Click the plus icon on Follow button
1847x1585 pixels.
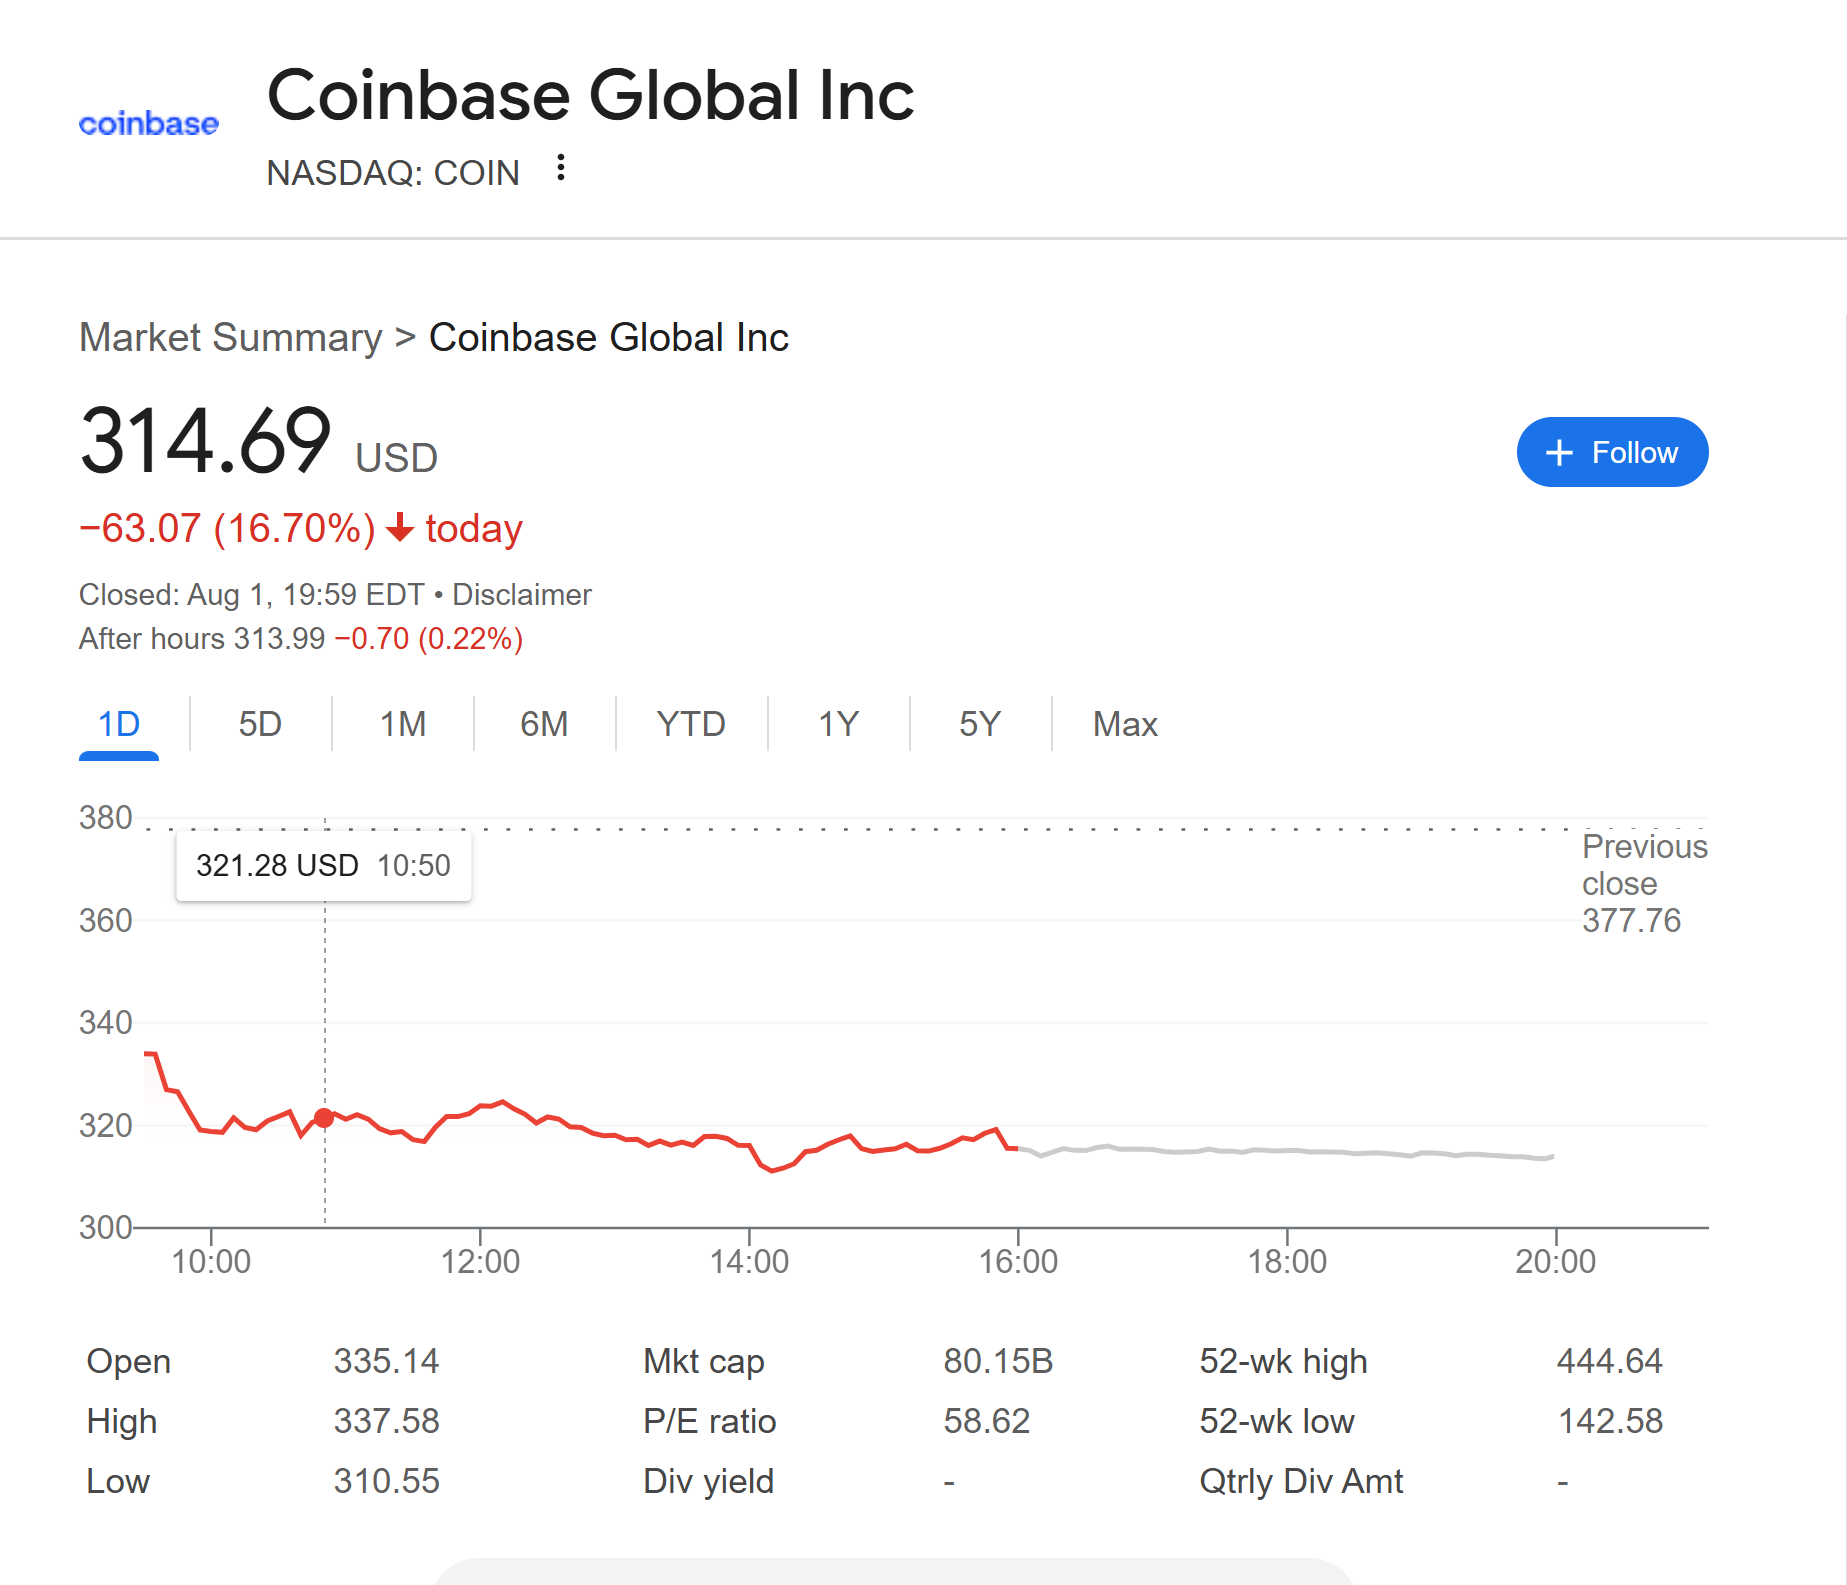tap(1558, 452)
